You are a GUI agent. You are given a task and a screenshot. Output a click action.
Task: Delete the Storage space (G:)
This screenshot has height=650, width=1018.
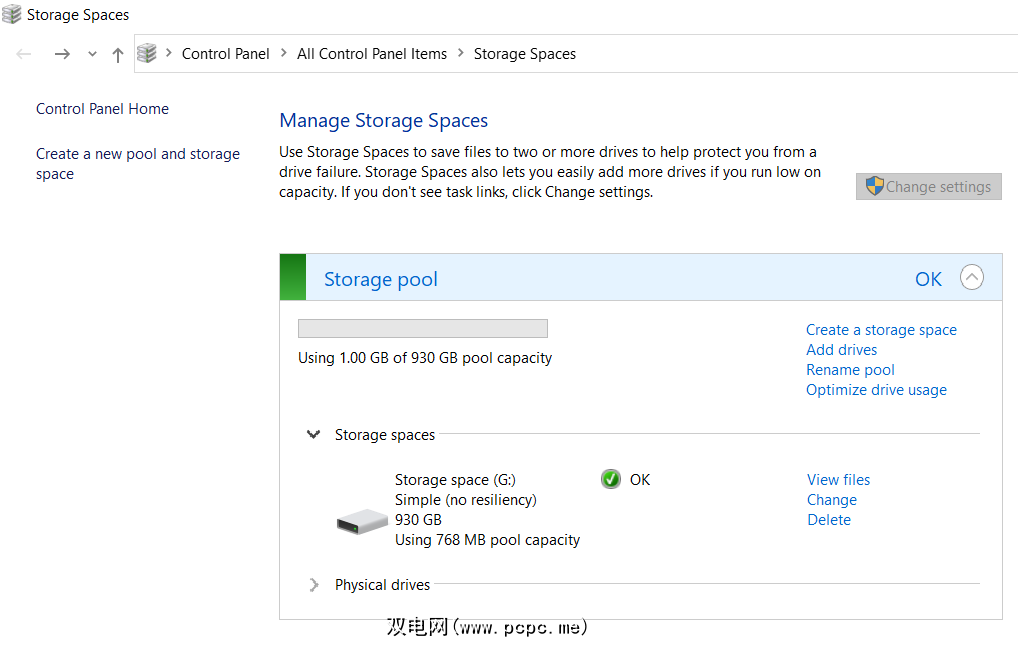[829, 520]
